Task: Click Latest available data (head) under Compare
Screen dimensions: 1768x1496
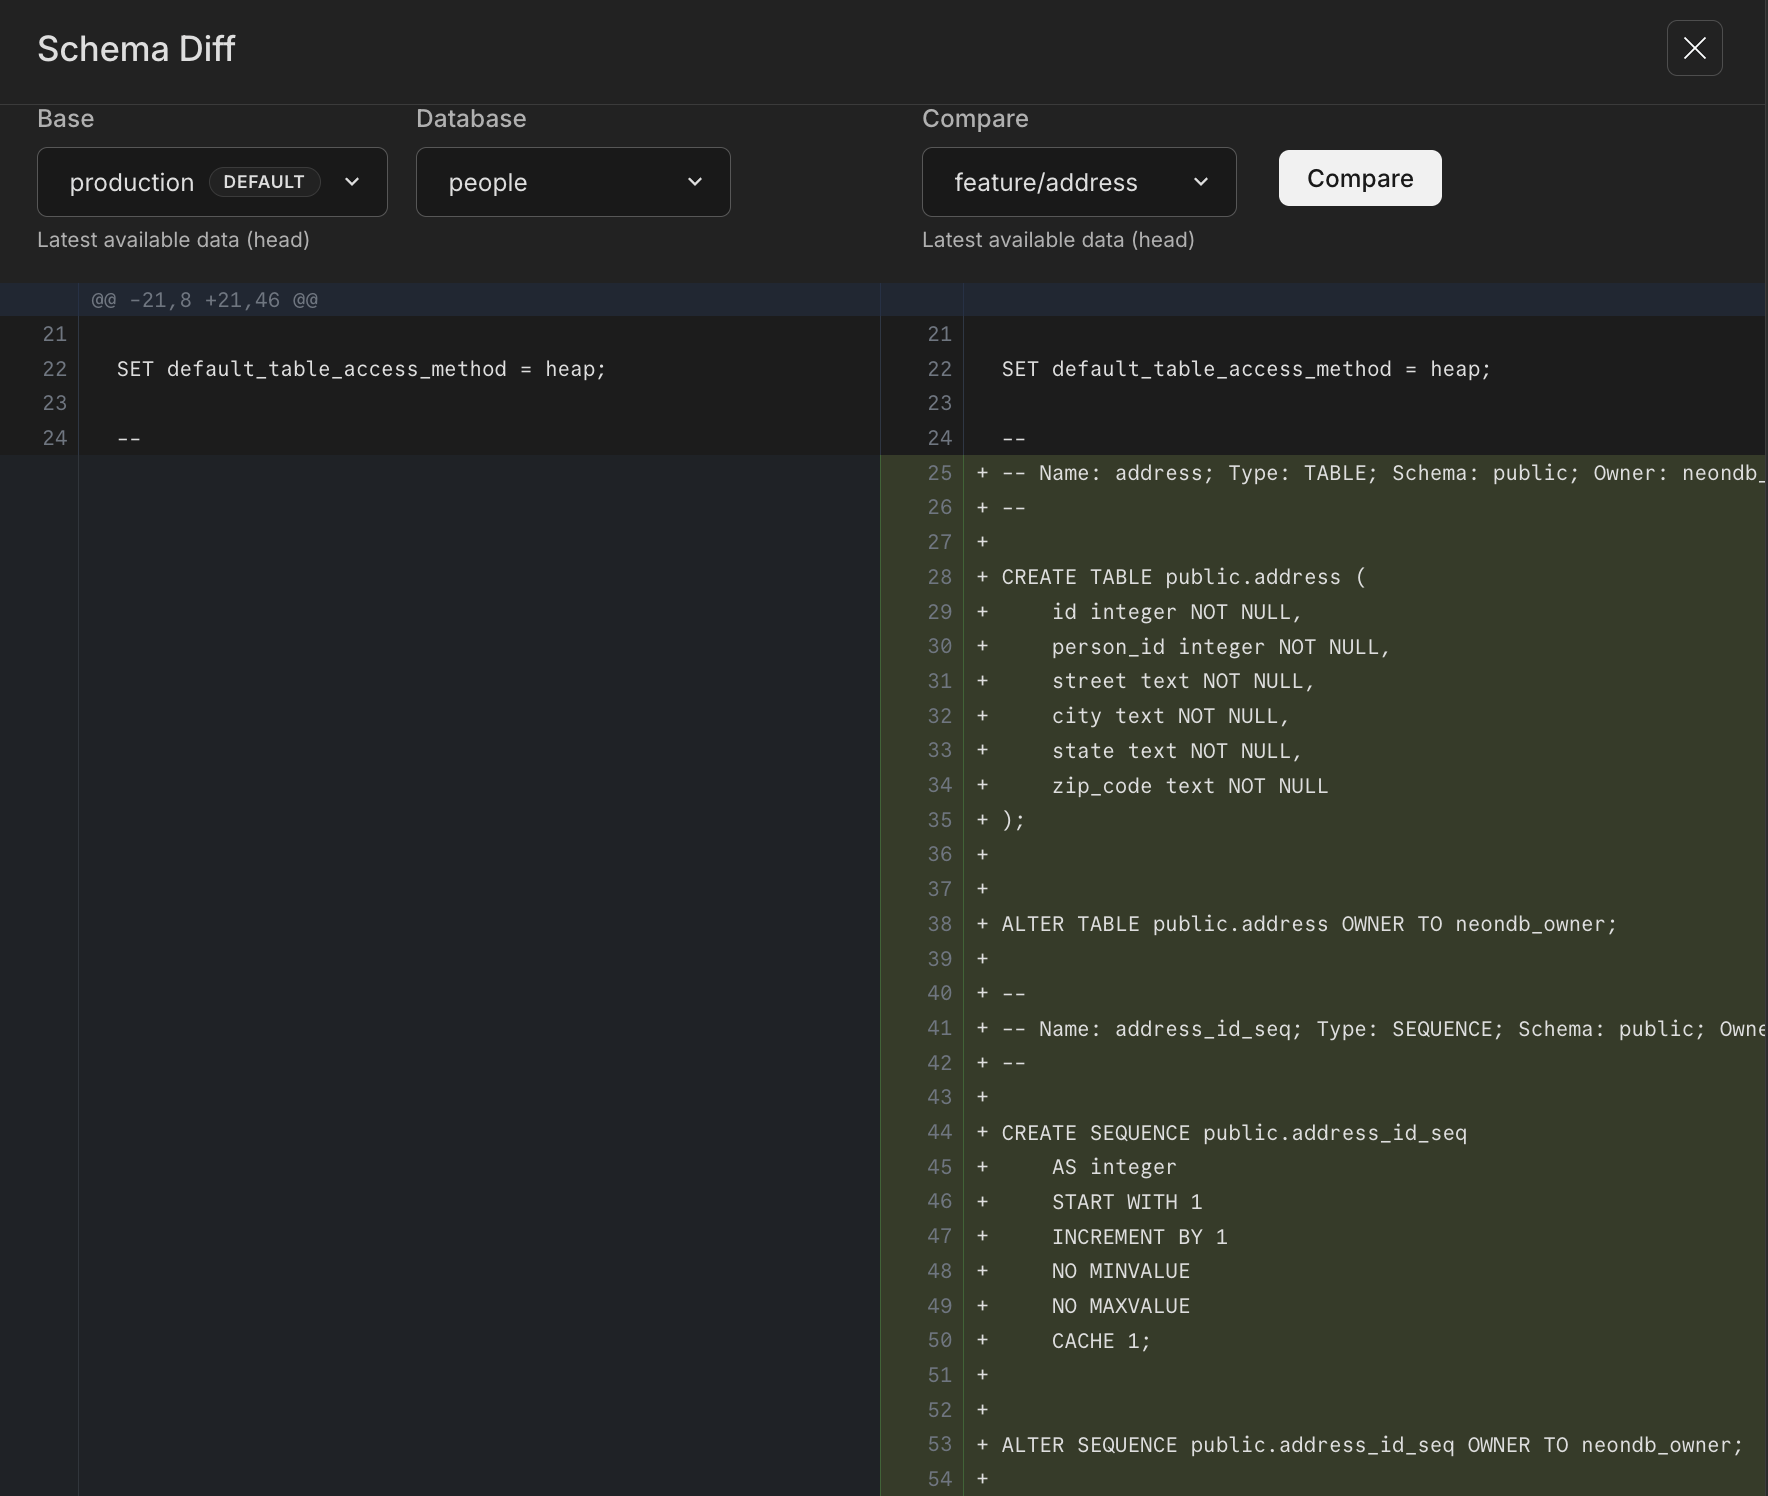Action: [1058, 240]
